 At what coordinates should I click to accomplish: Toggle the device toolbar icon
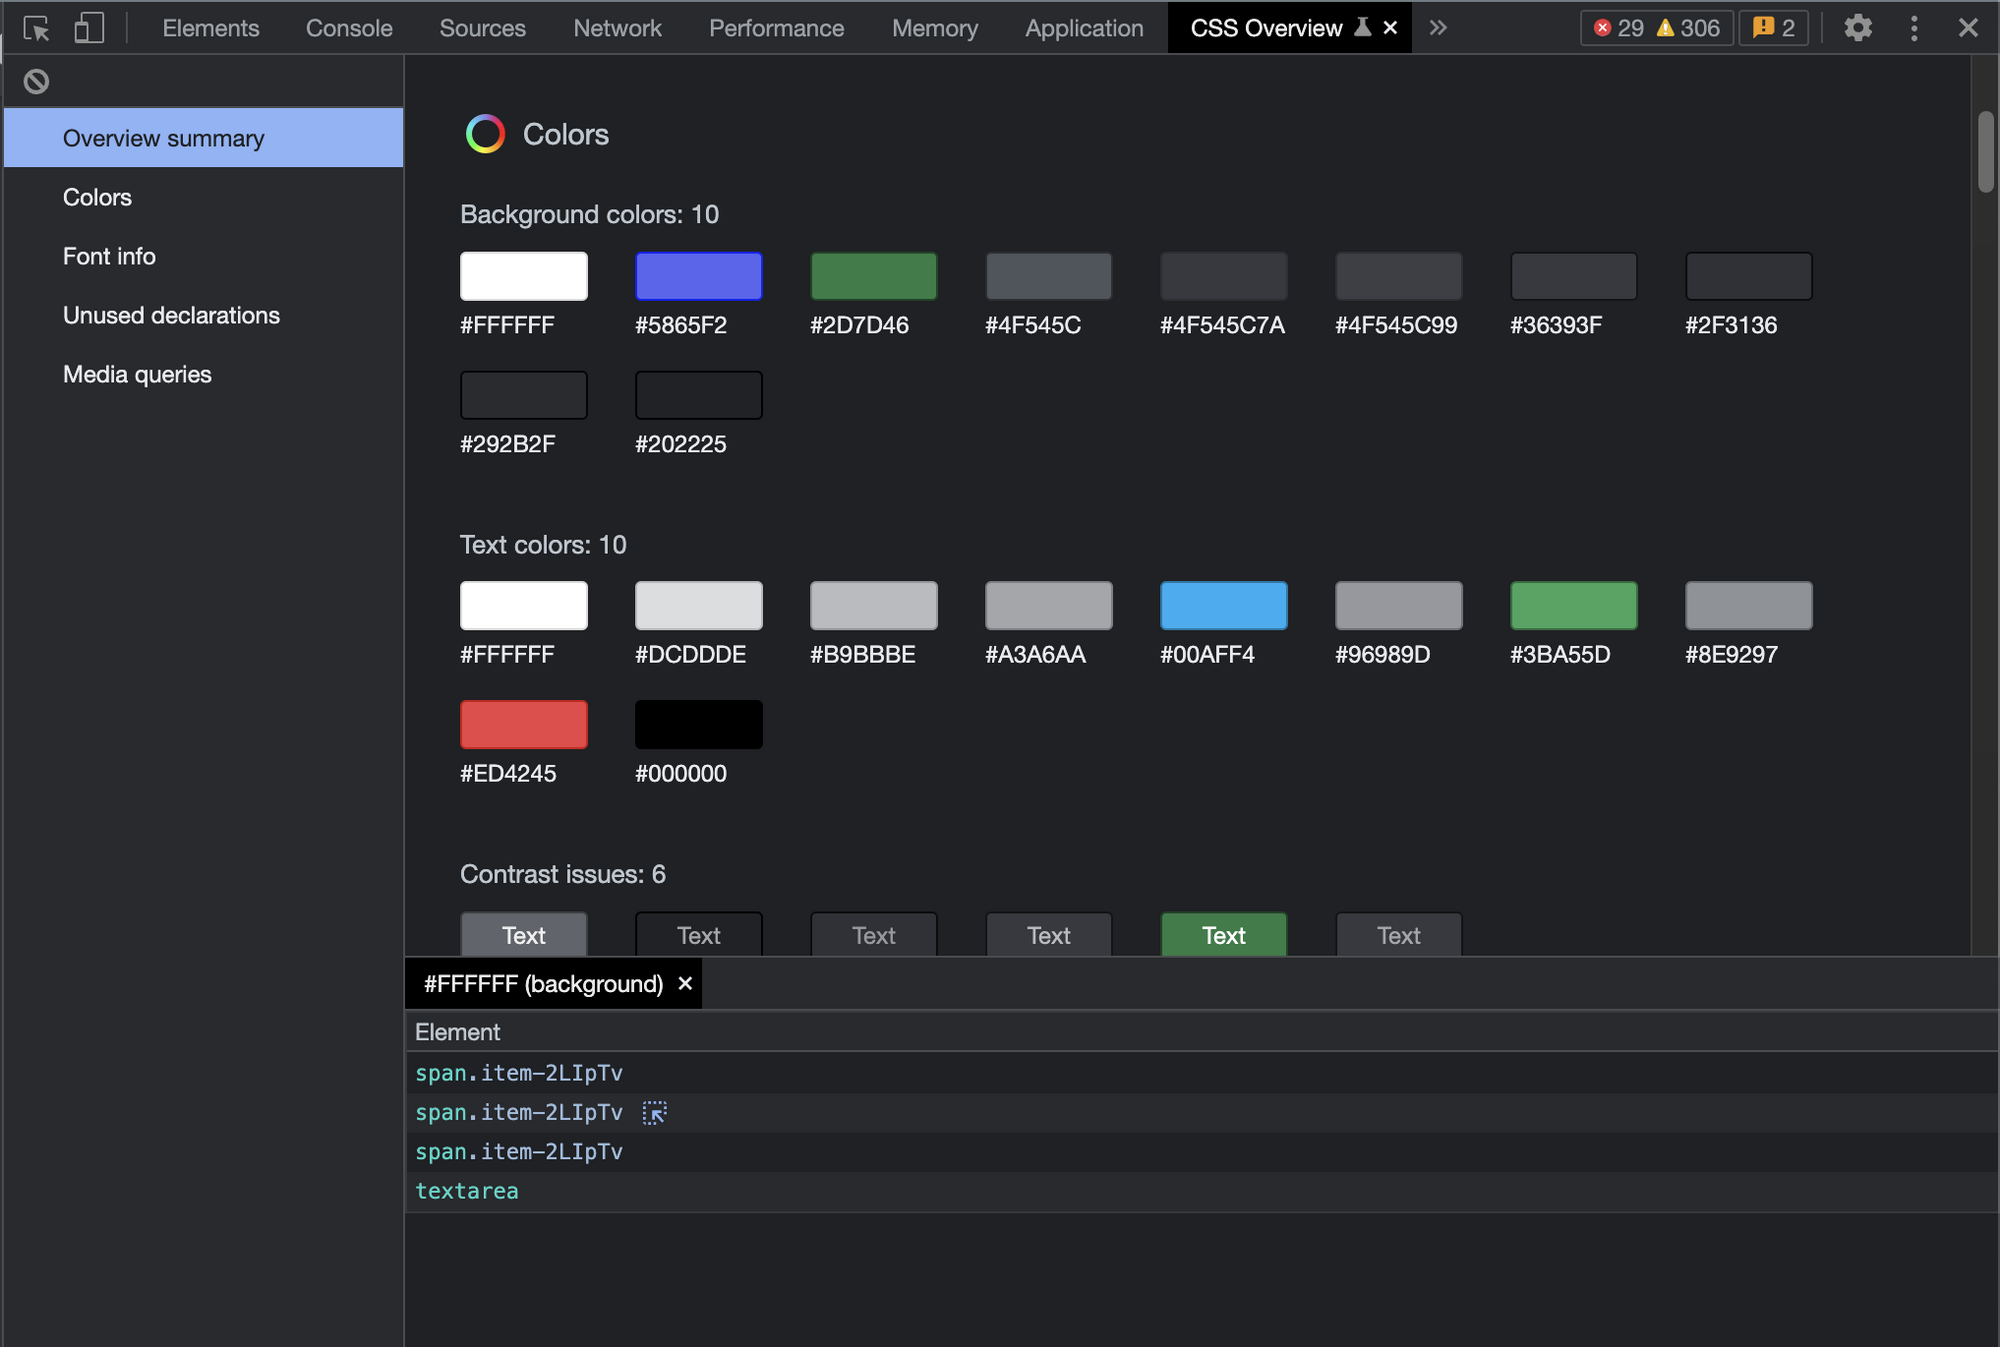pos(89,28)
